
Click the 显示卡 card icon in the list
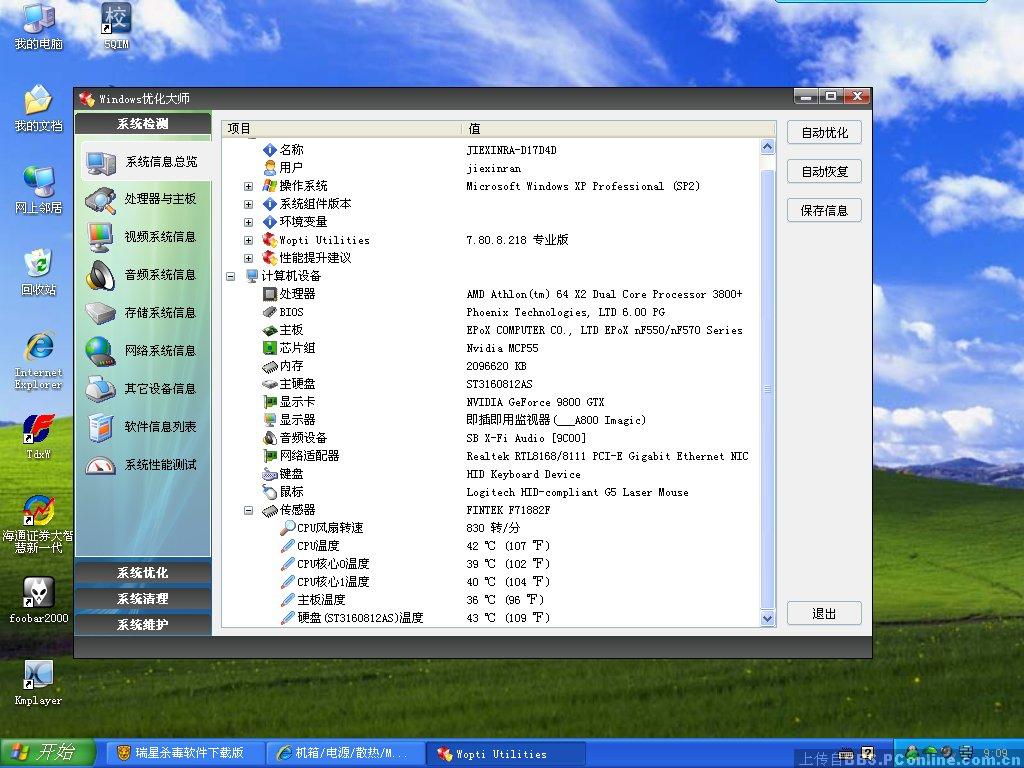point(270,402)
